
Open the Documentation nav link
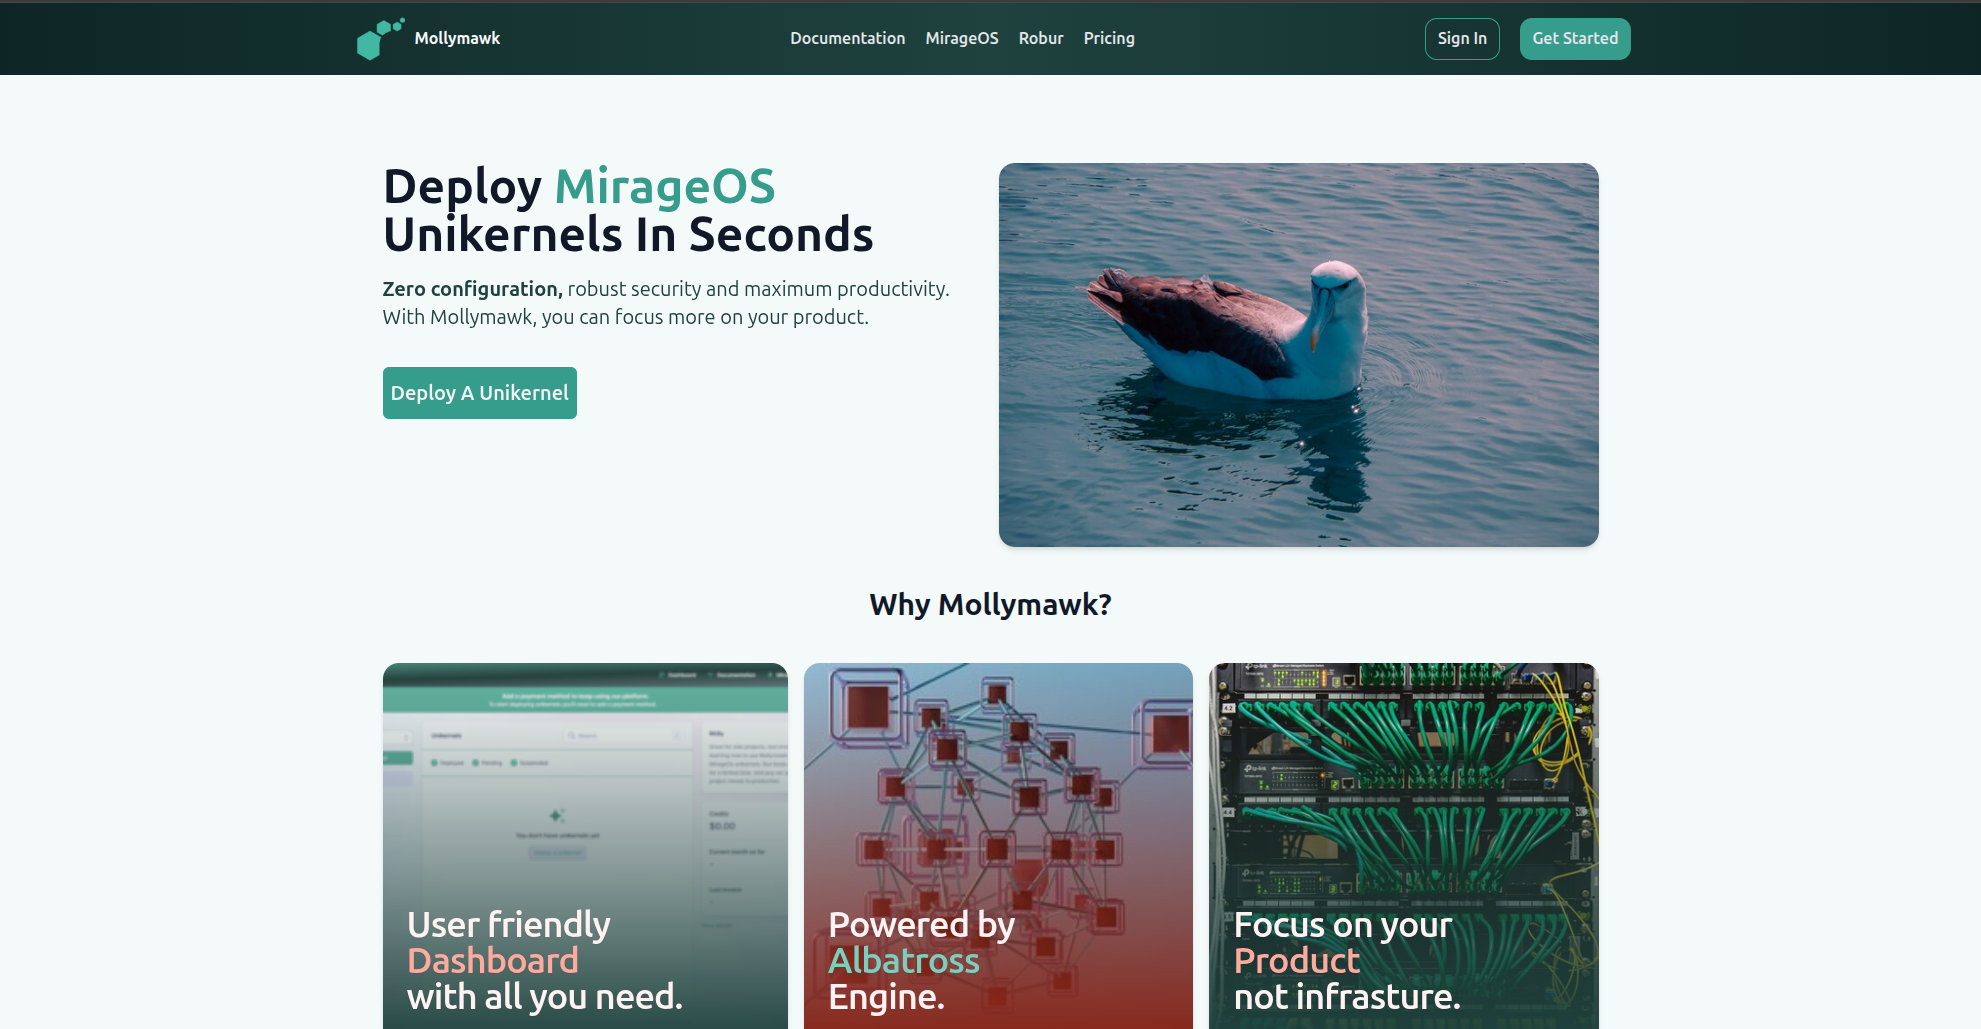click(x=847, y=39)
